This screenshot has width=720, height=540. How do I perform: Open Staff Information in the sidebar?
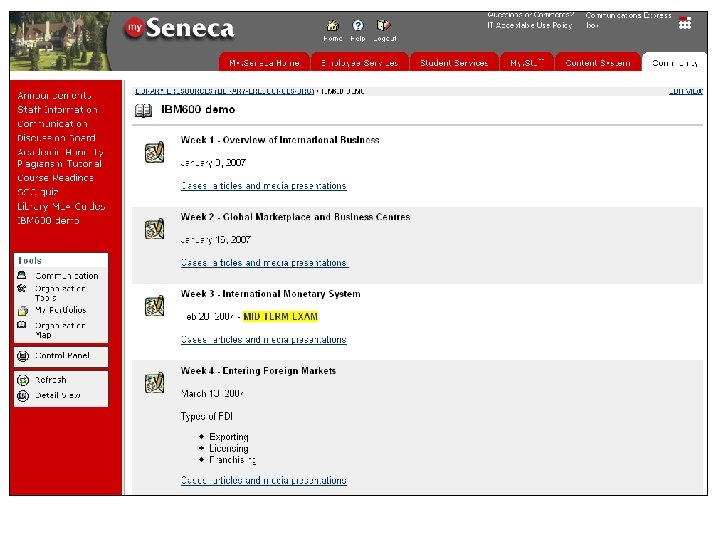pyautogui.click(x=57, y=110)
